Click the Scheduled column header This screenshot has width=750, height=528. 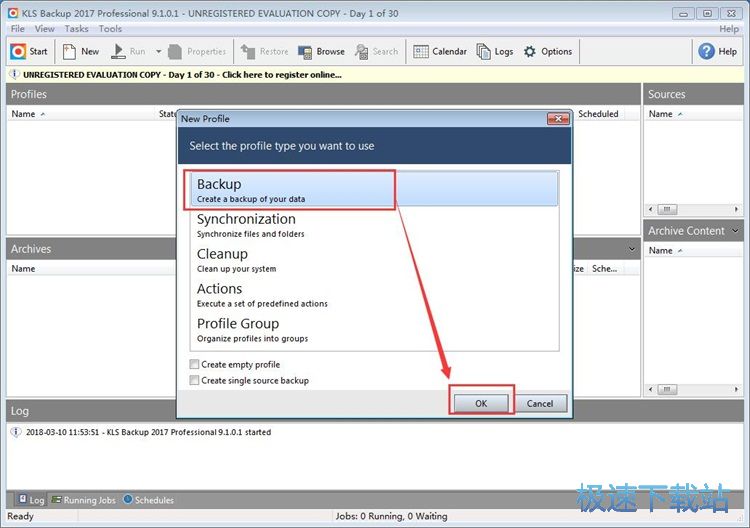[x=598, y=114]
